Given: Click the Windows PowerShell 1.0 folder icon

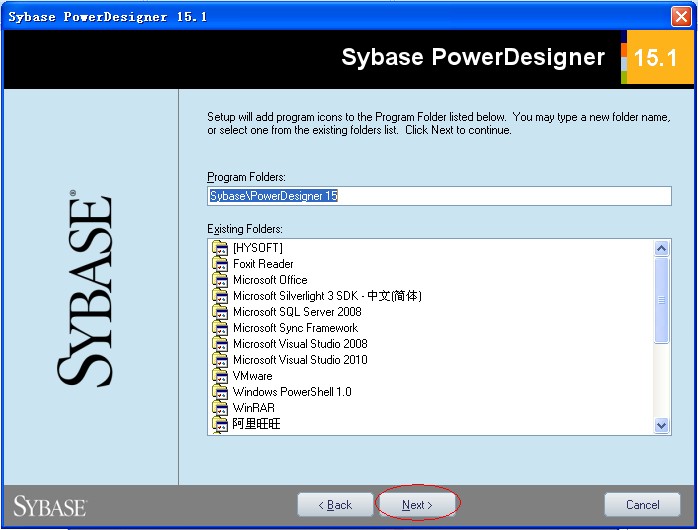Looking at the screenshot, I should click(x=221, y=392).
